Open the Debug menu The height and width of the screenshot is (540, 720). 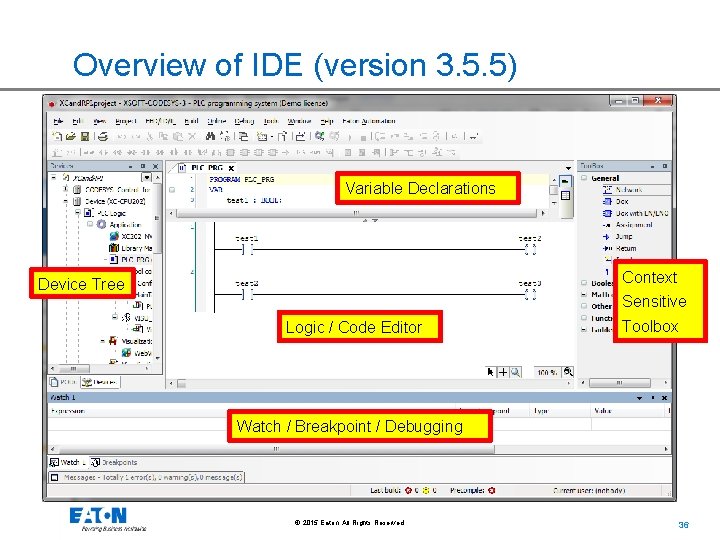click(244, 121)
